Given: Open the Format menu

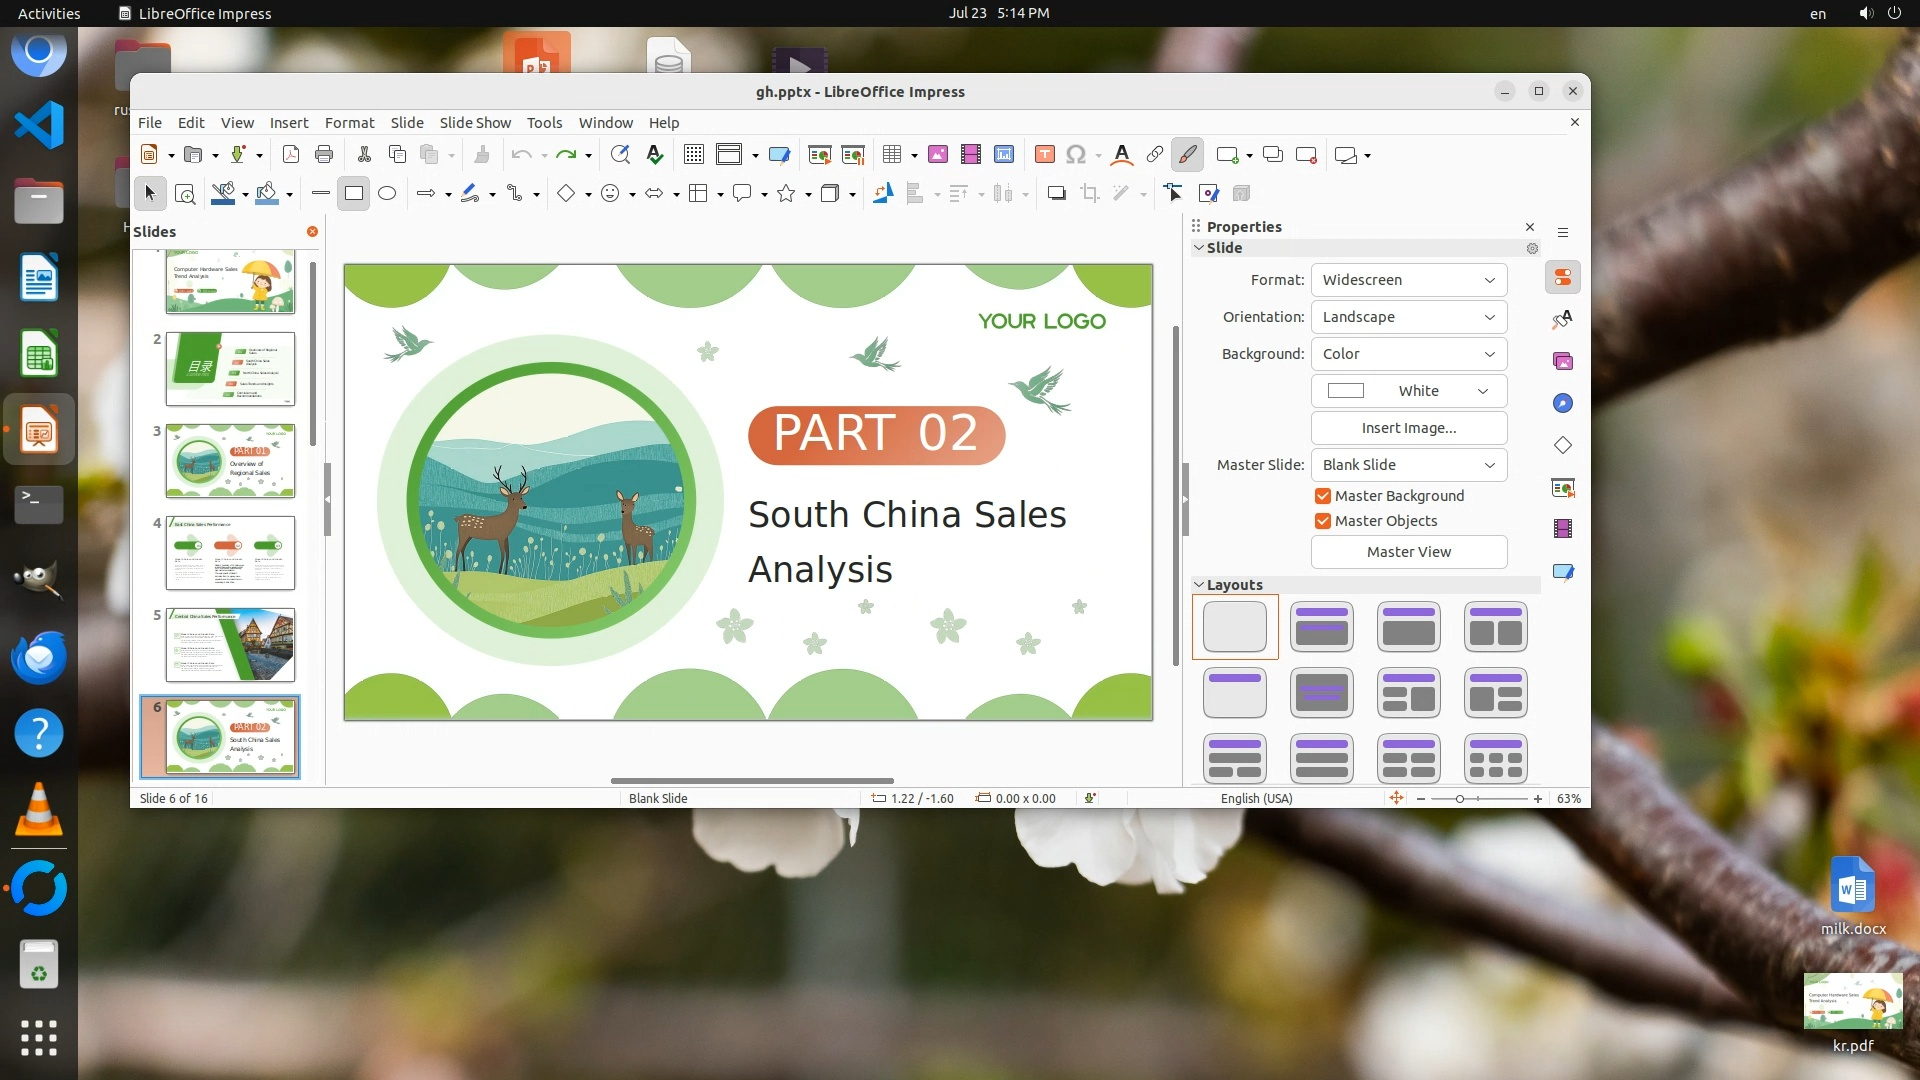Looking at the screenshot, I should pyautogui.click(x=349, y=123).
